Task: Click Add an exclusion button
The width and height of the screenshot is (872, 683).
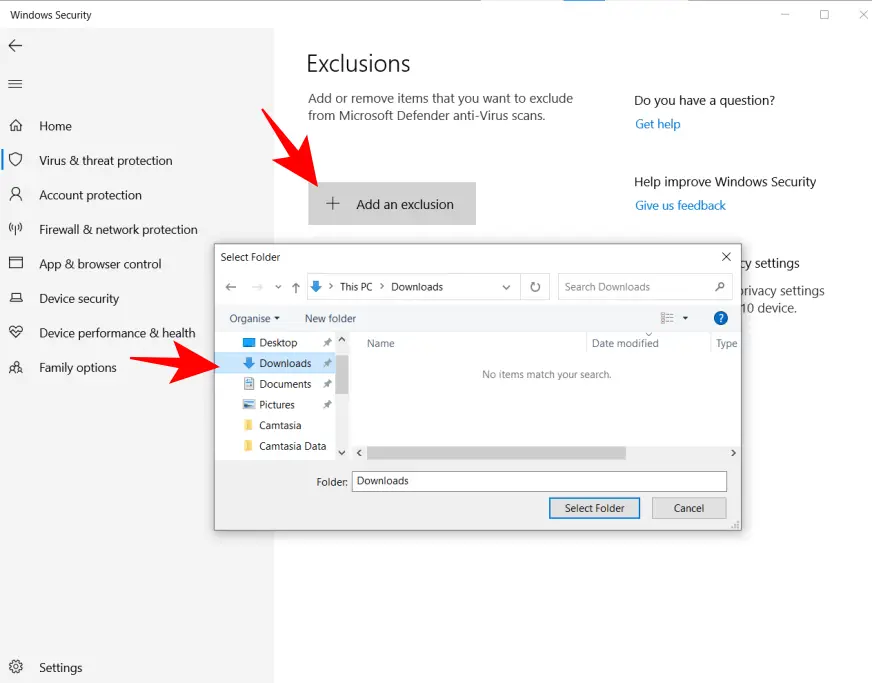Action: pos(392,204)
